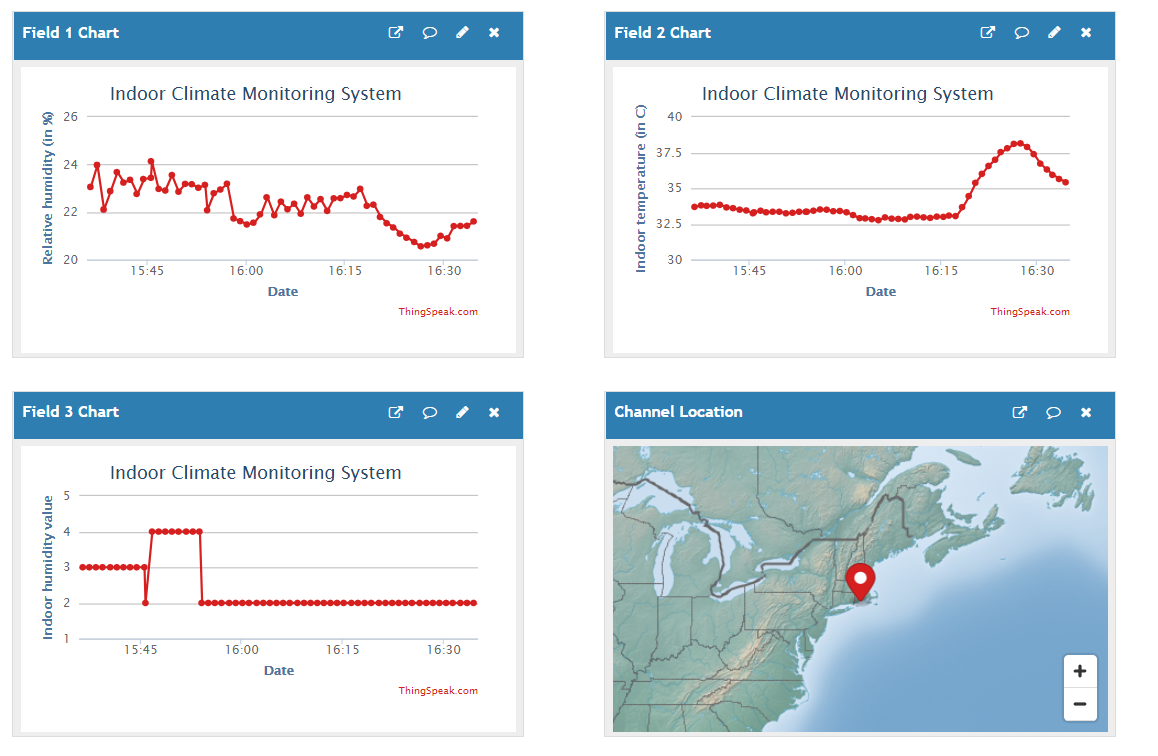The width and height of the screenshot is (1158, 756).
Task: Add a comment to Field 1 Chart
Action: [x=429, y=32]
